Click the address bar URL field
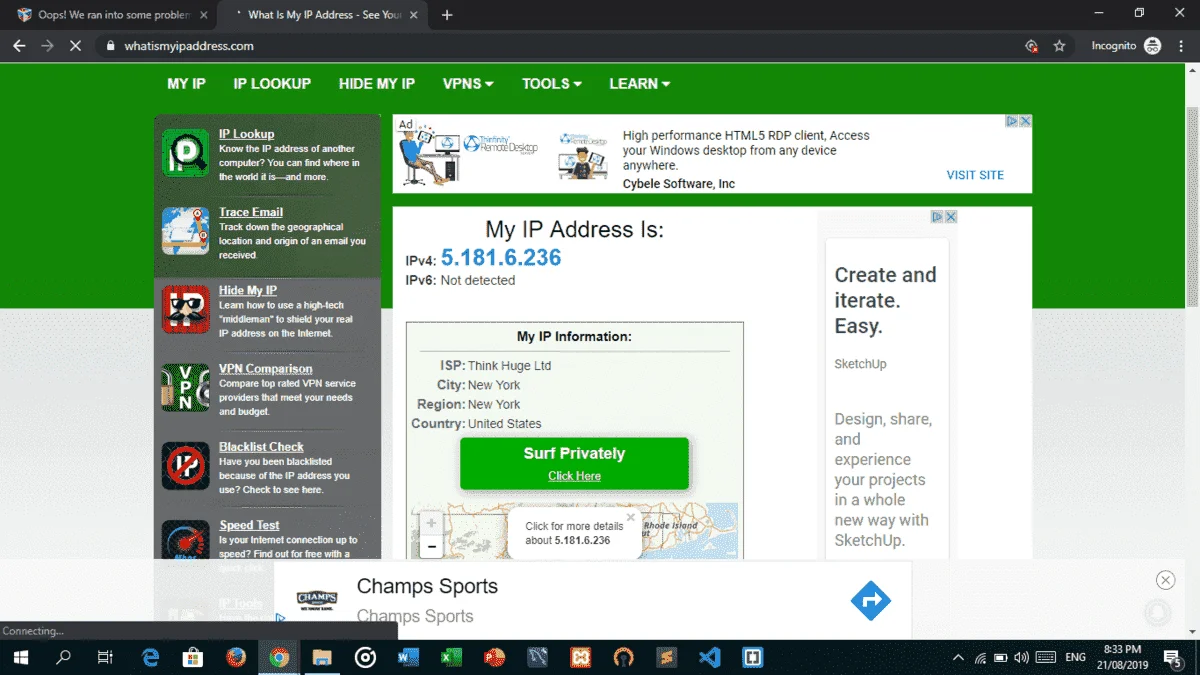Viewport: 1200px width, 675px height. [560, 46]
